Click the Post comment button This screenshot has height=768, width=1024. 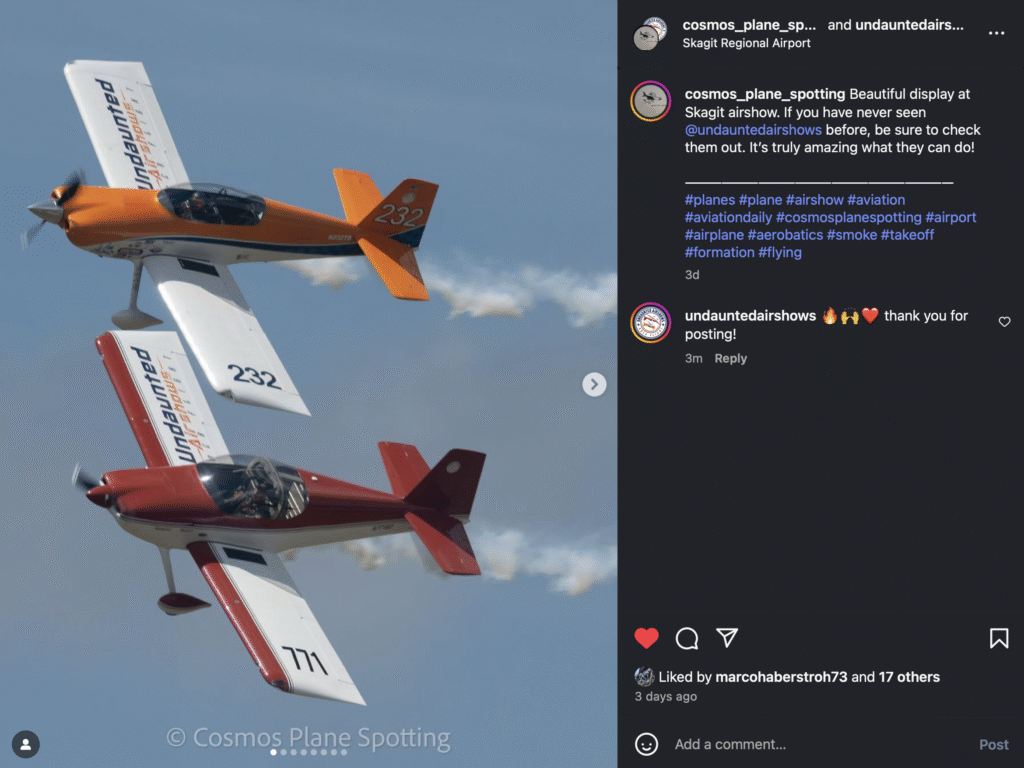[x=993, y=744]
